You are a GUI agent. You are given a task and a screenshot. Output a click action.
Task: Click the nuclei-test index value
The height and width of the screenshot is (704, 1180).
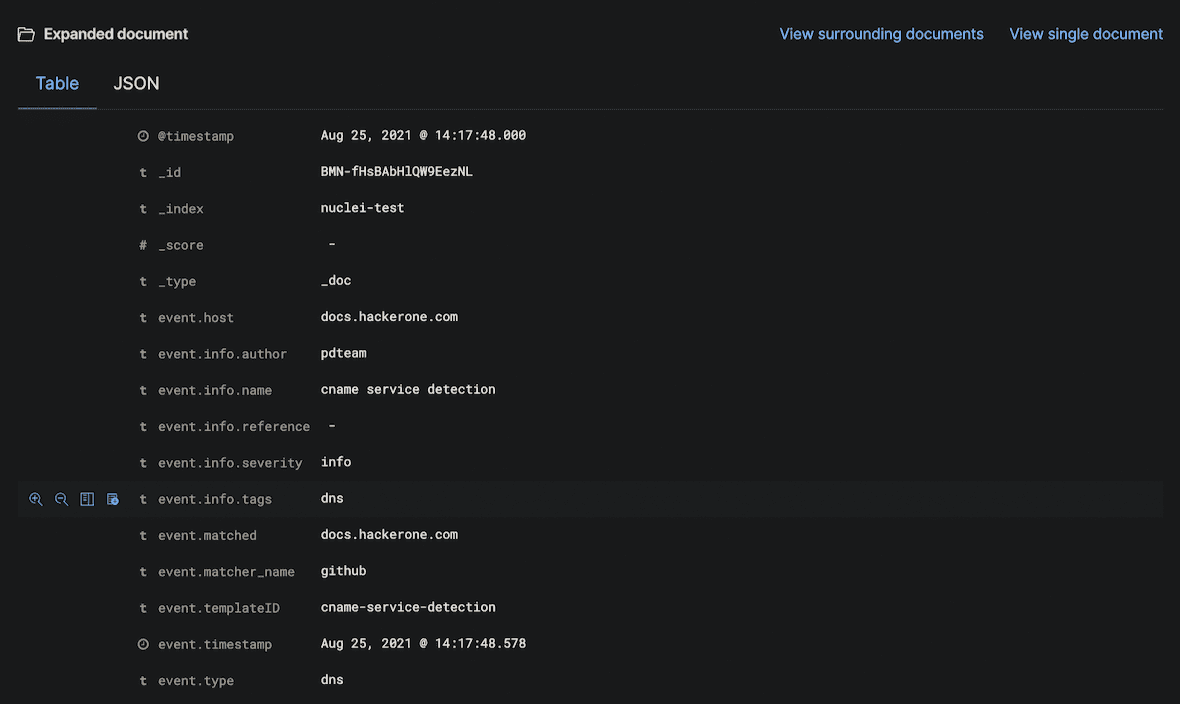[362, 208]
